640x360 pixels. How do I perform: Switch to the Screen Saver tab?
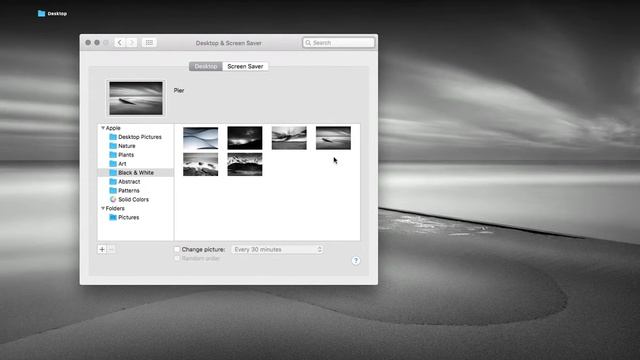[x=245, y=66]
